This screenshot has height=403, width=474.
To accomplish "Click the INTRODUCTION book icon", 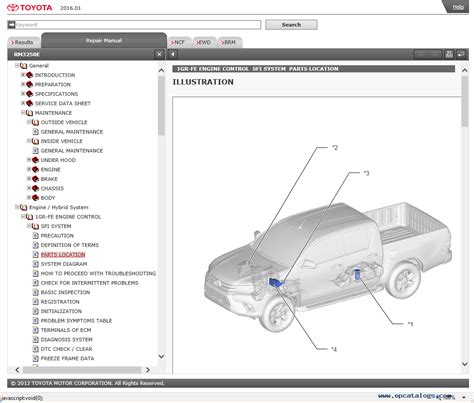I will tap(29, 75).
